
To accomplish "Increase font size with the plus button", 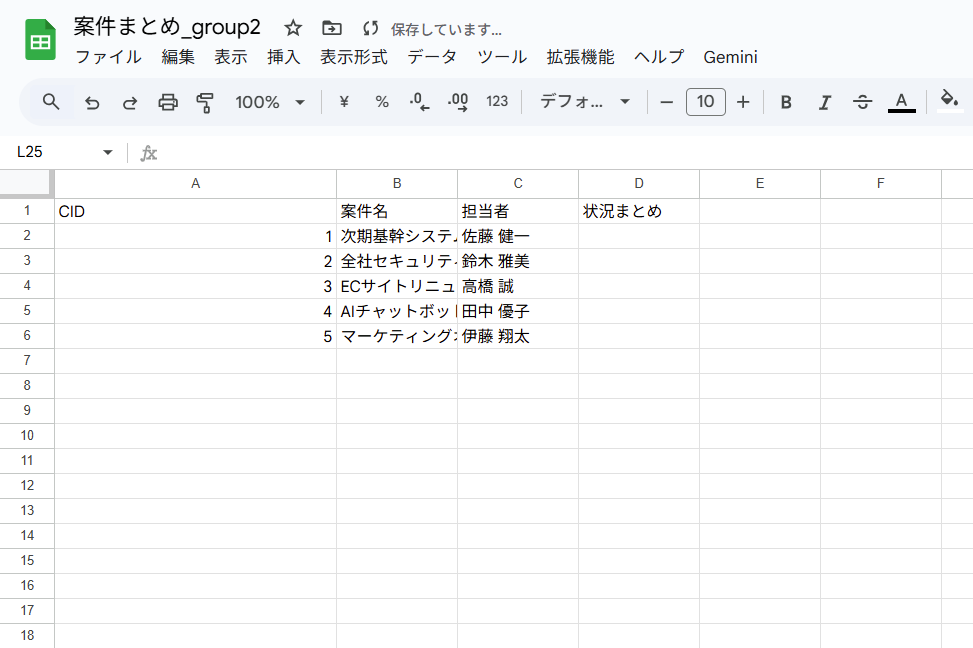I will (x=743, y=102).
